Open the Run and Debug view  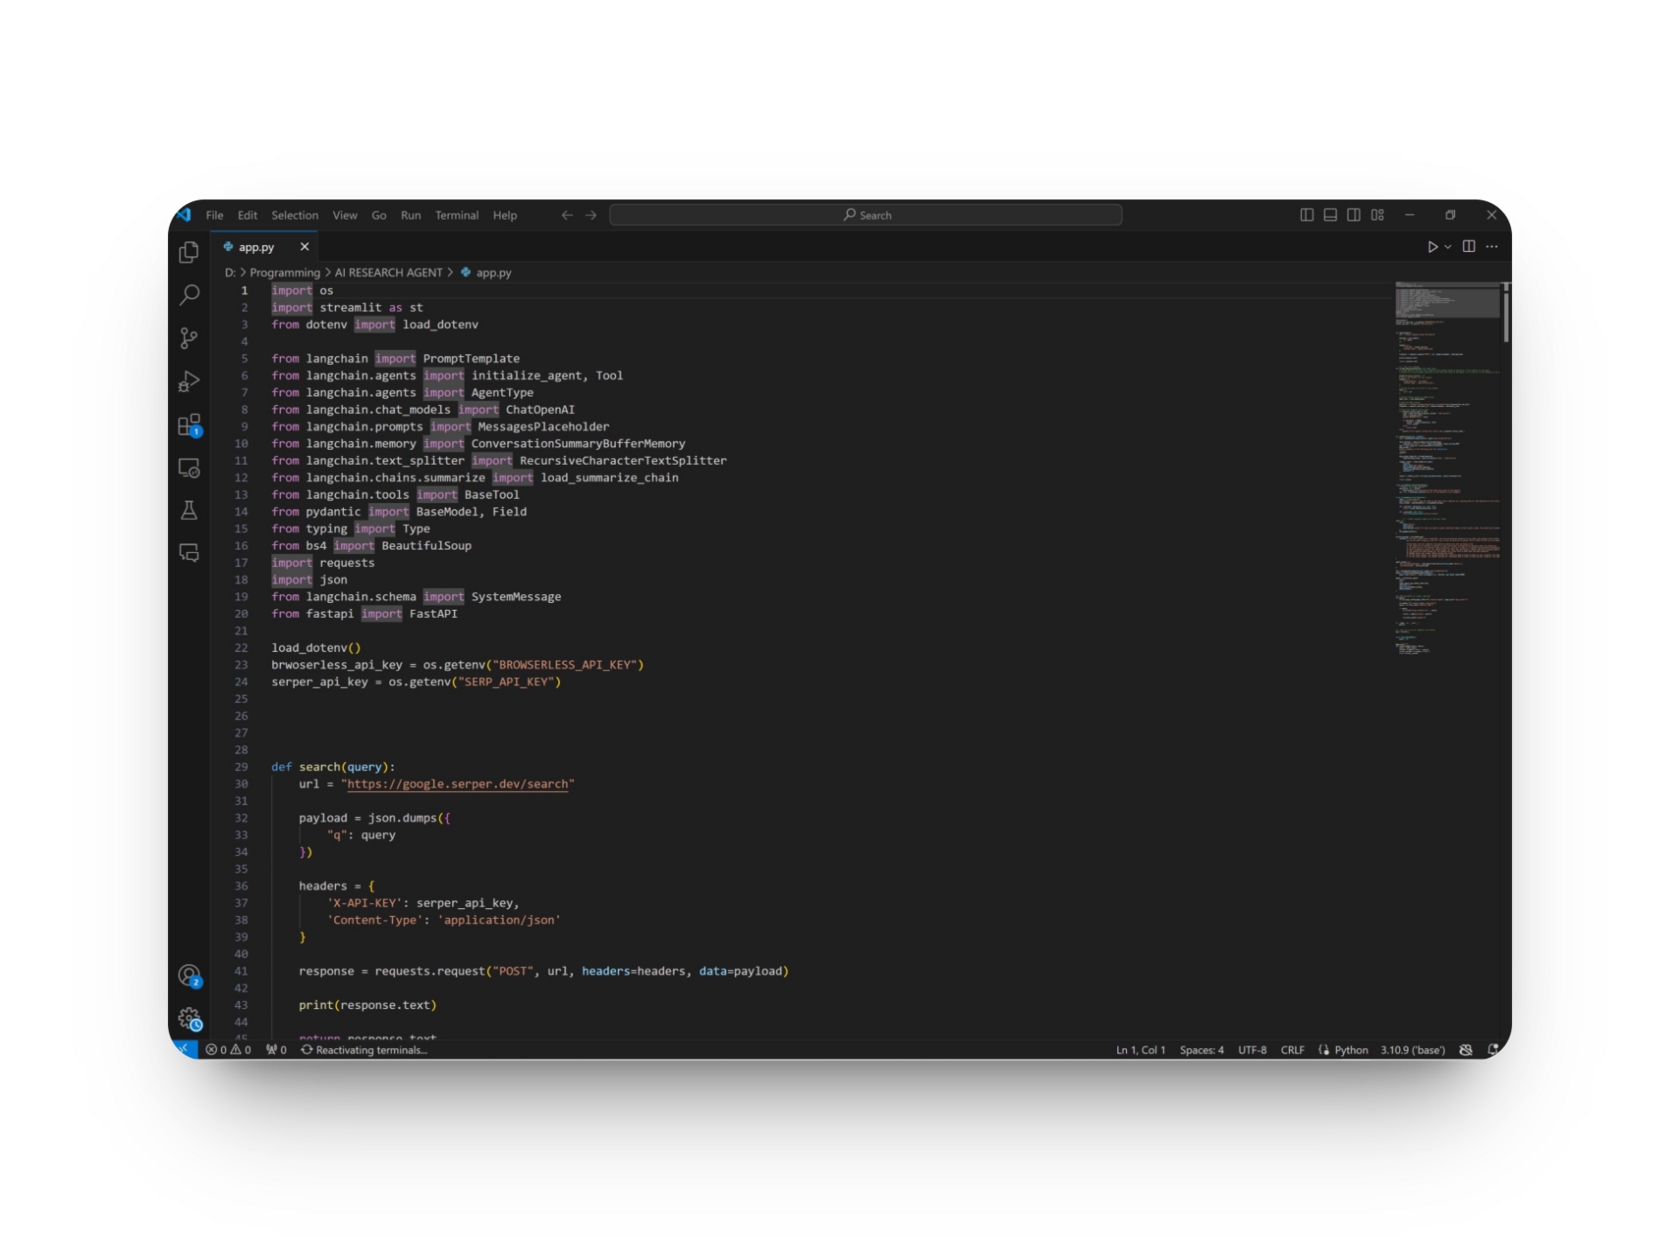(189, 381)
